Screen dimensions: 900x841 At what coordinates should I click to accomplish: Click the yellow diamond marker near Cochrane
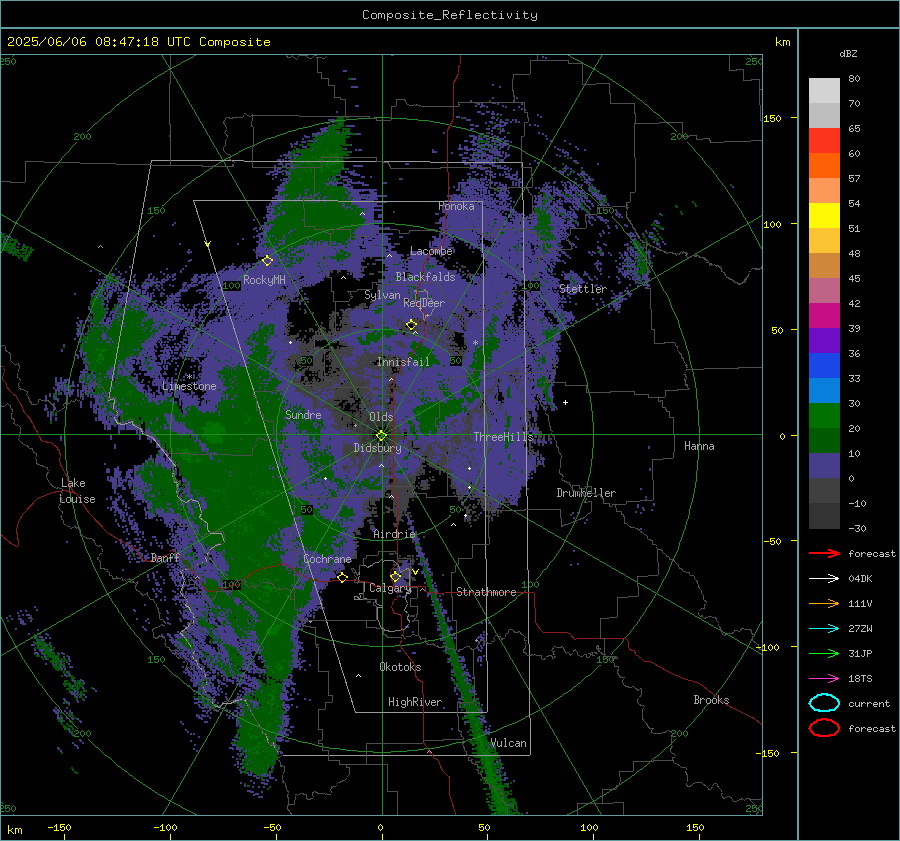click(342, 577)
